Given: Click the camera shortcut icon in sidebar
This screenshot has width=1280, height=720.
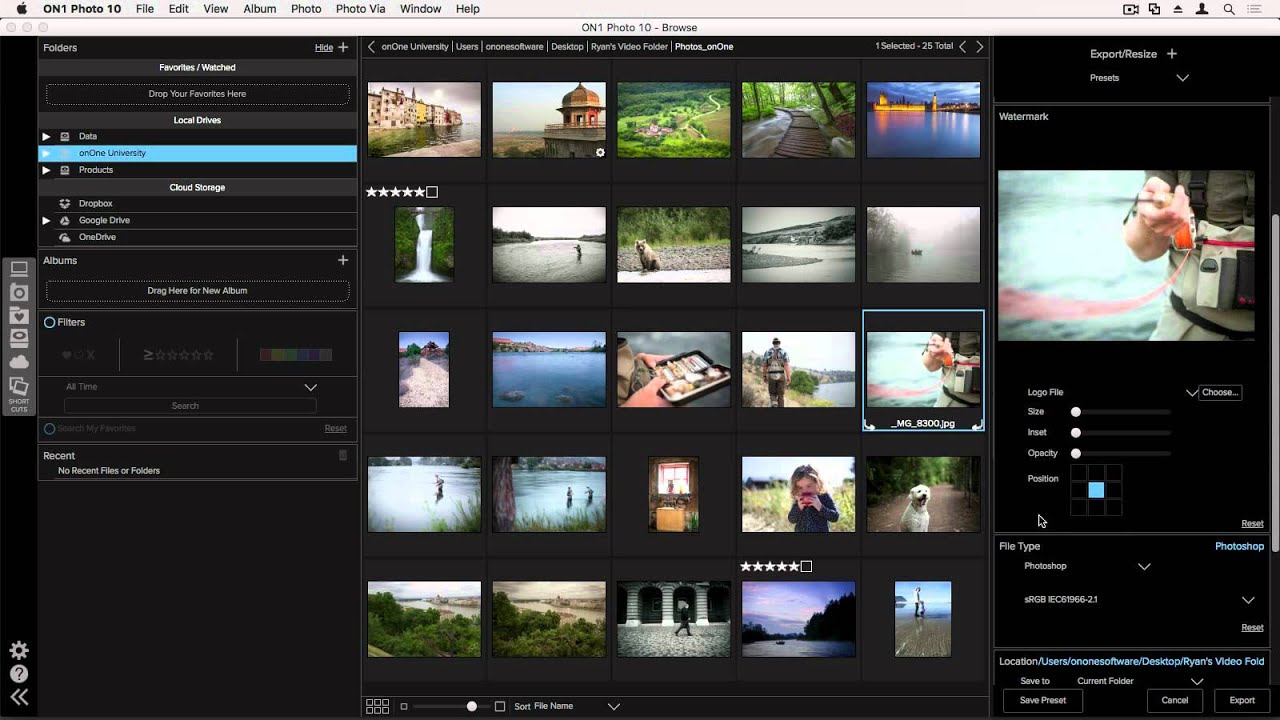Looking at the screenshot, I should (x=19, y=292).
